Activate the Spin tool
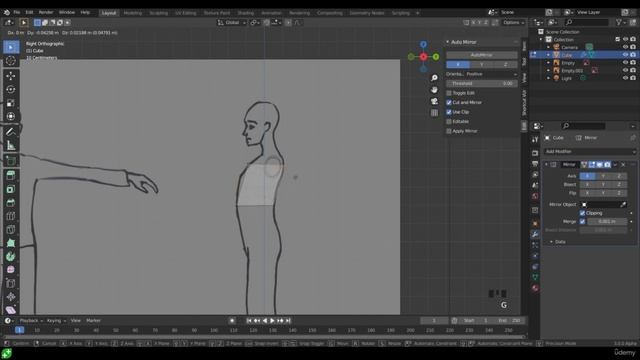The height and width of the screenshot is (360, 640). [11, 256]
